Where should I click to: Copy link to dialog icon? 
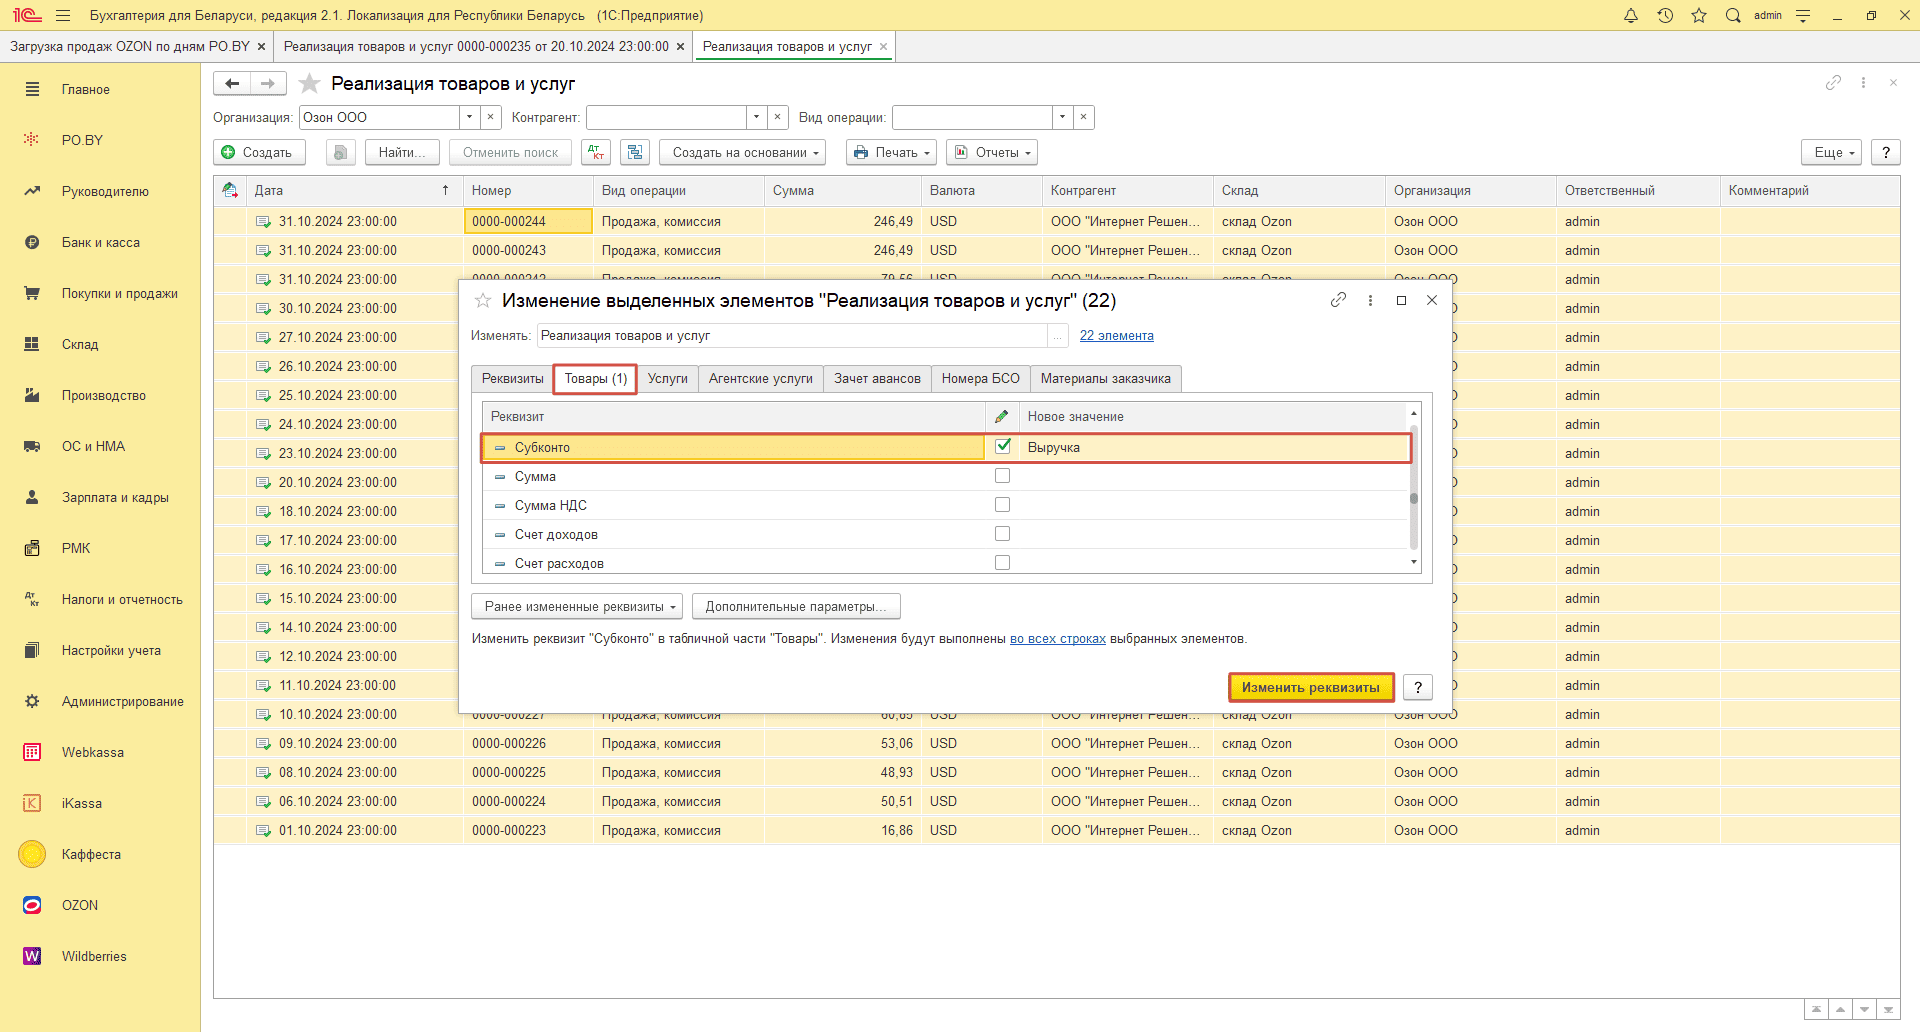click(x=1338, y=300)
